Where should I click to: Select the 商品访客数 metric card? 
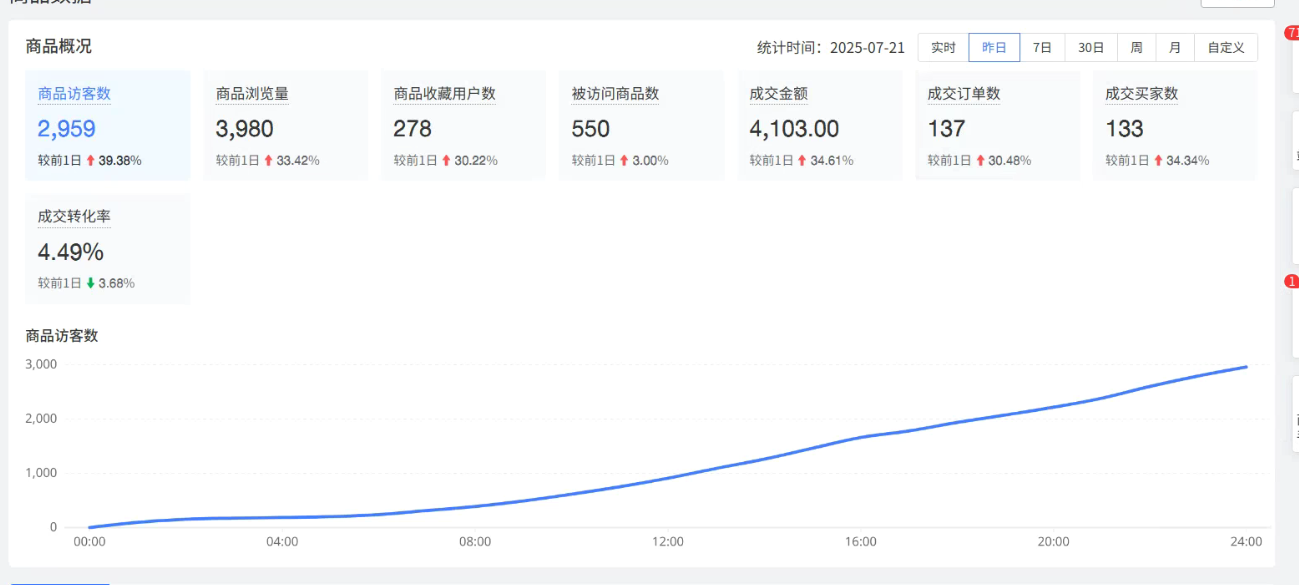pos(107,125)
